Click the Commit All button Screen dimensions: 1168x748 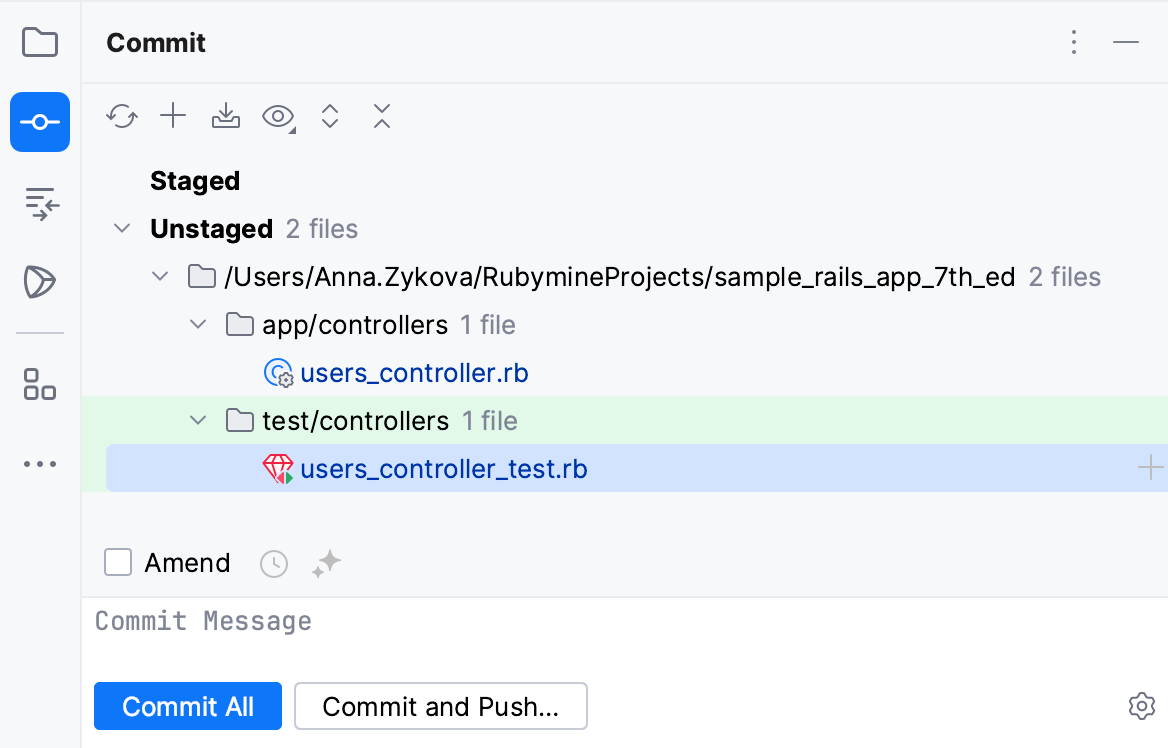[188, 707]
